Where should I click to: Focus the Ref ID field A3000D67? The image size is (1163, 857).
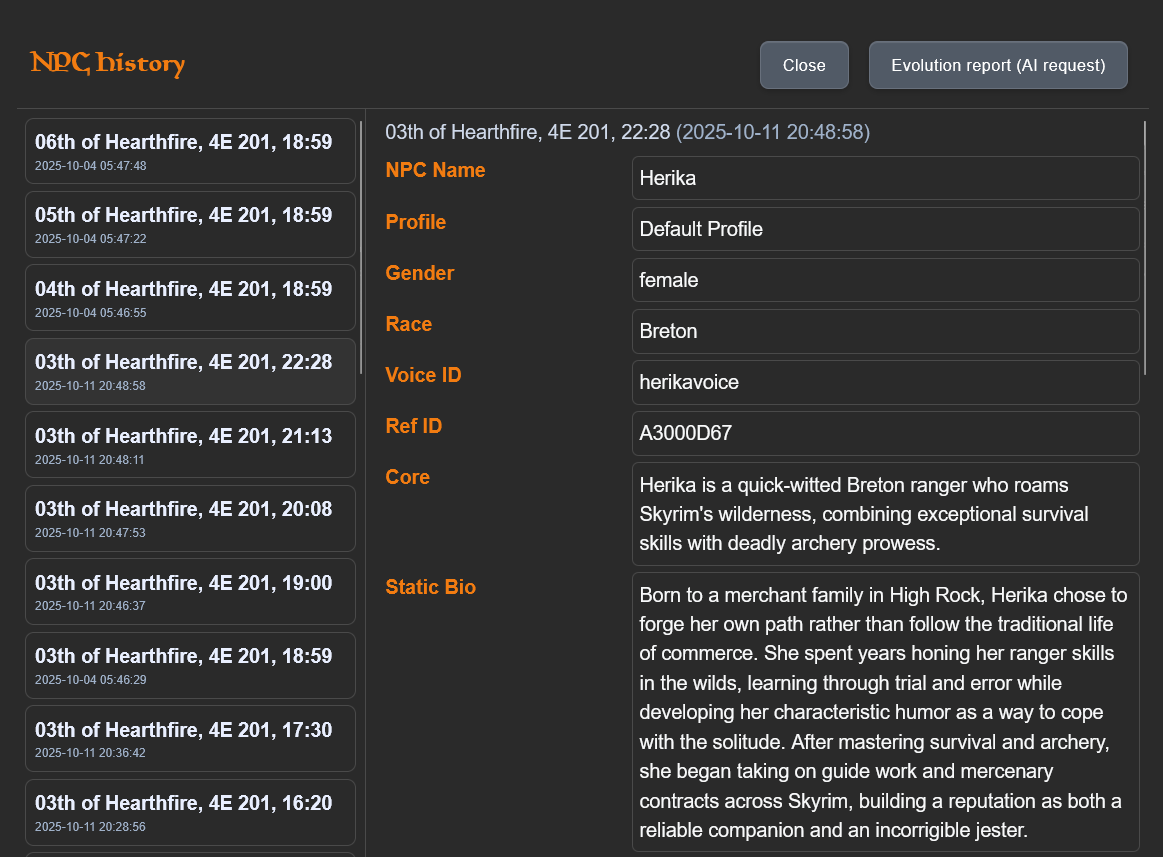click(885, 433)
